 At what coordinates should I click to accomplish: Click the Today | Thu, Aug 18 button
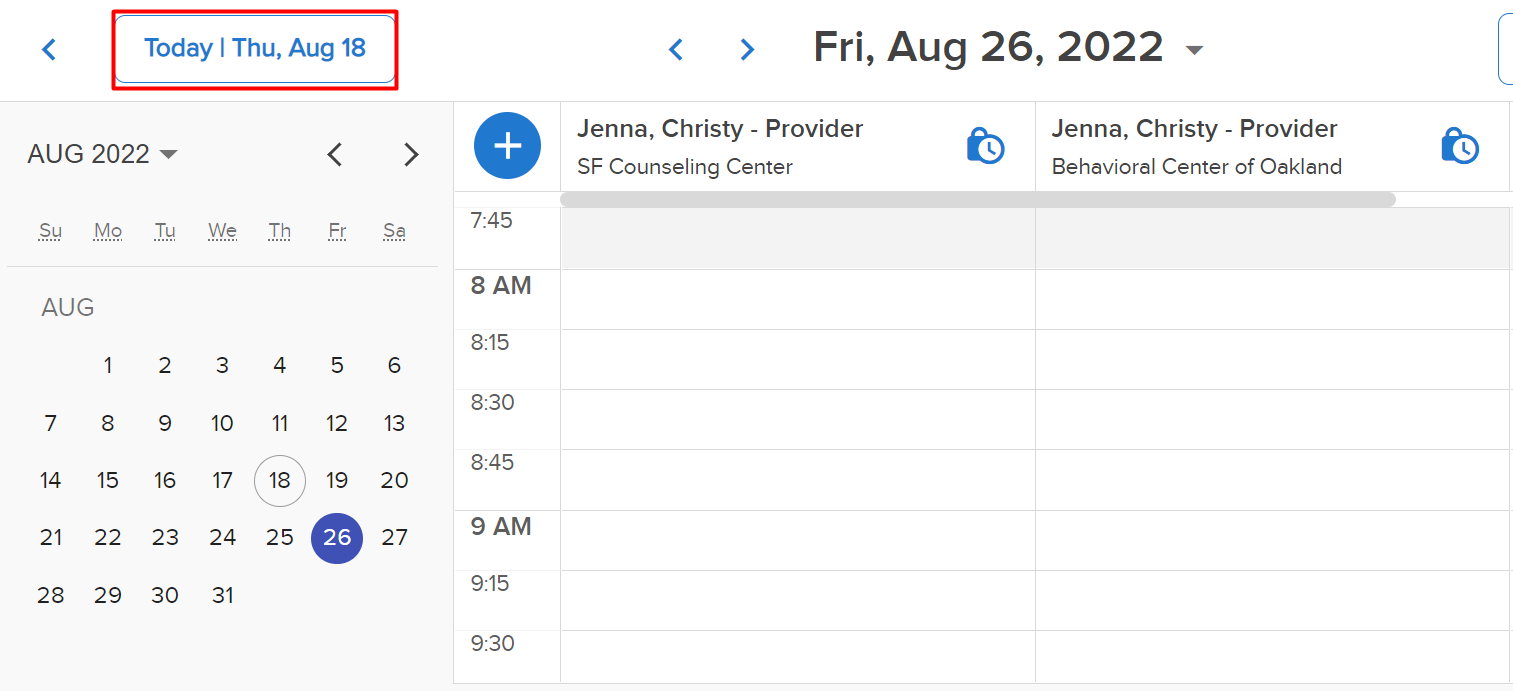[x=255, y=49]
